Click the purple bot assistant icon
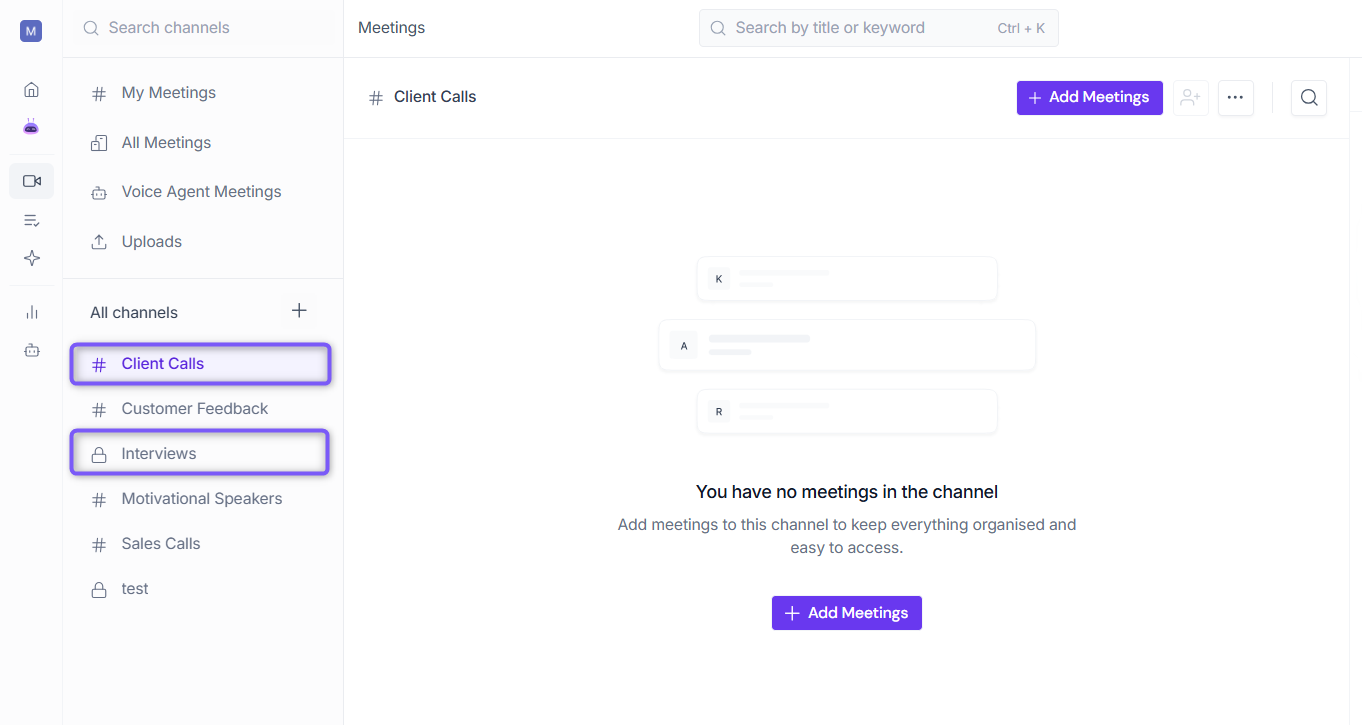This screenshot has width=1362, height=725. [31, 127]
